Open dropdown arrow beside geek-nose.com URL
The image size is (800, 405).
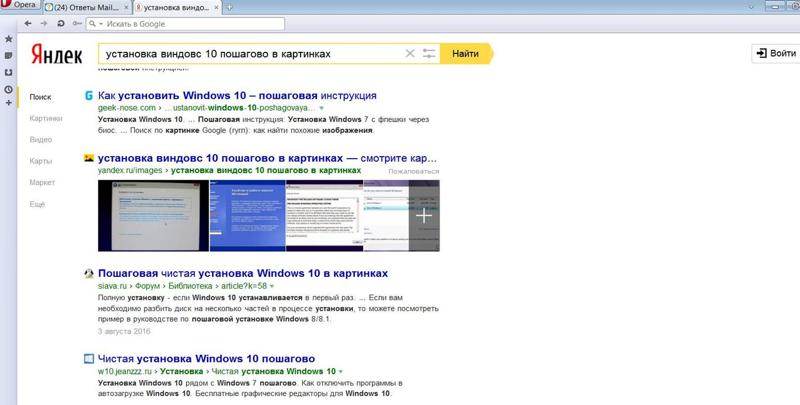tap(321, 108)
